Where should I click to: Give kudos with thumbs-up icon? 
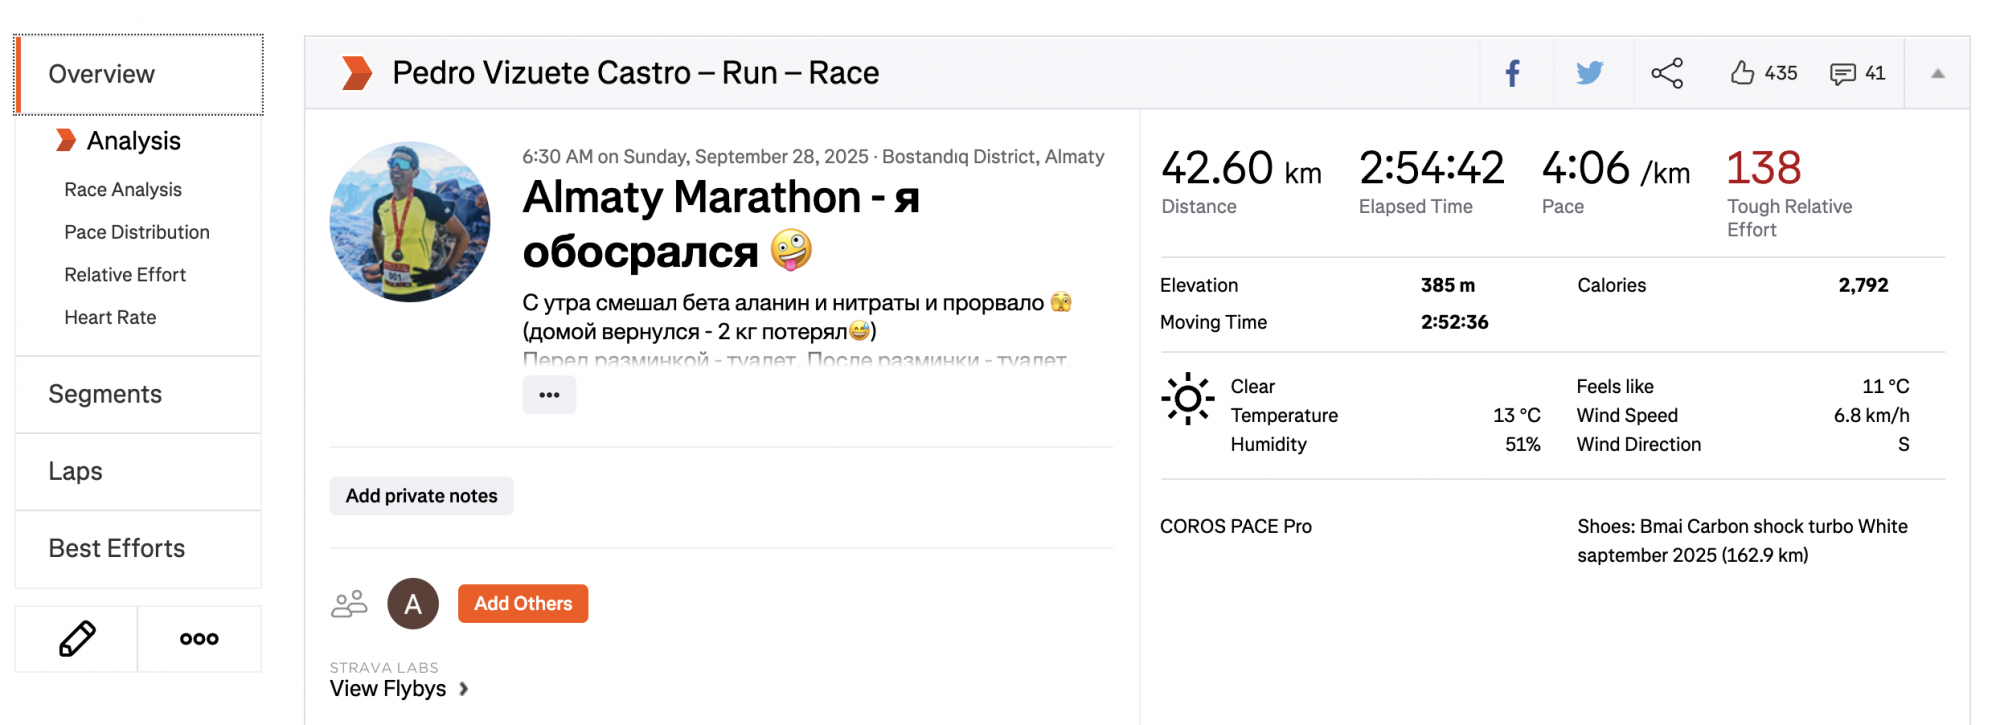tap(1743, 73)
